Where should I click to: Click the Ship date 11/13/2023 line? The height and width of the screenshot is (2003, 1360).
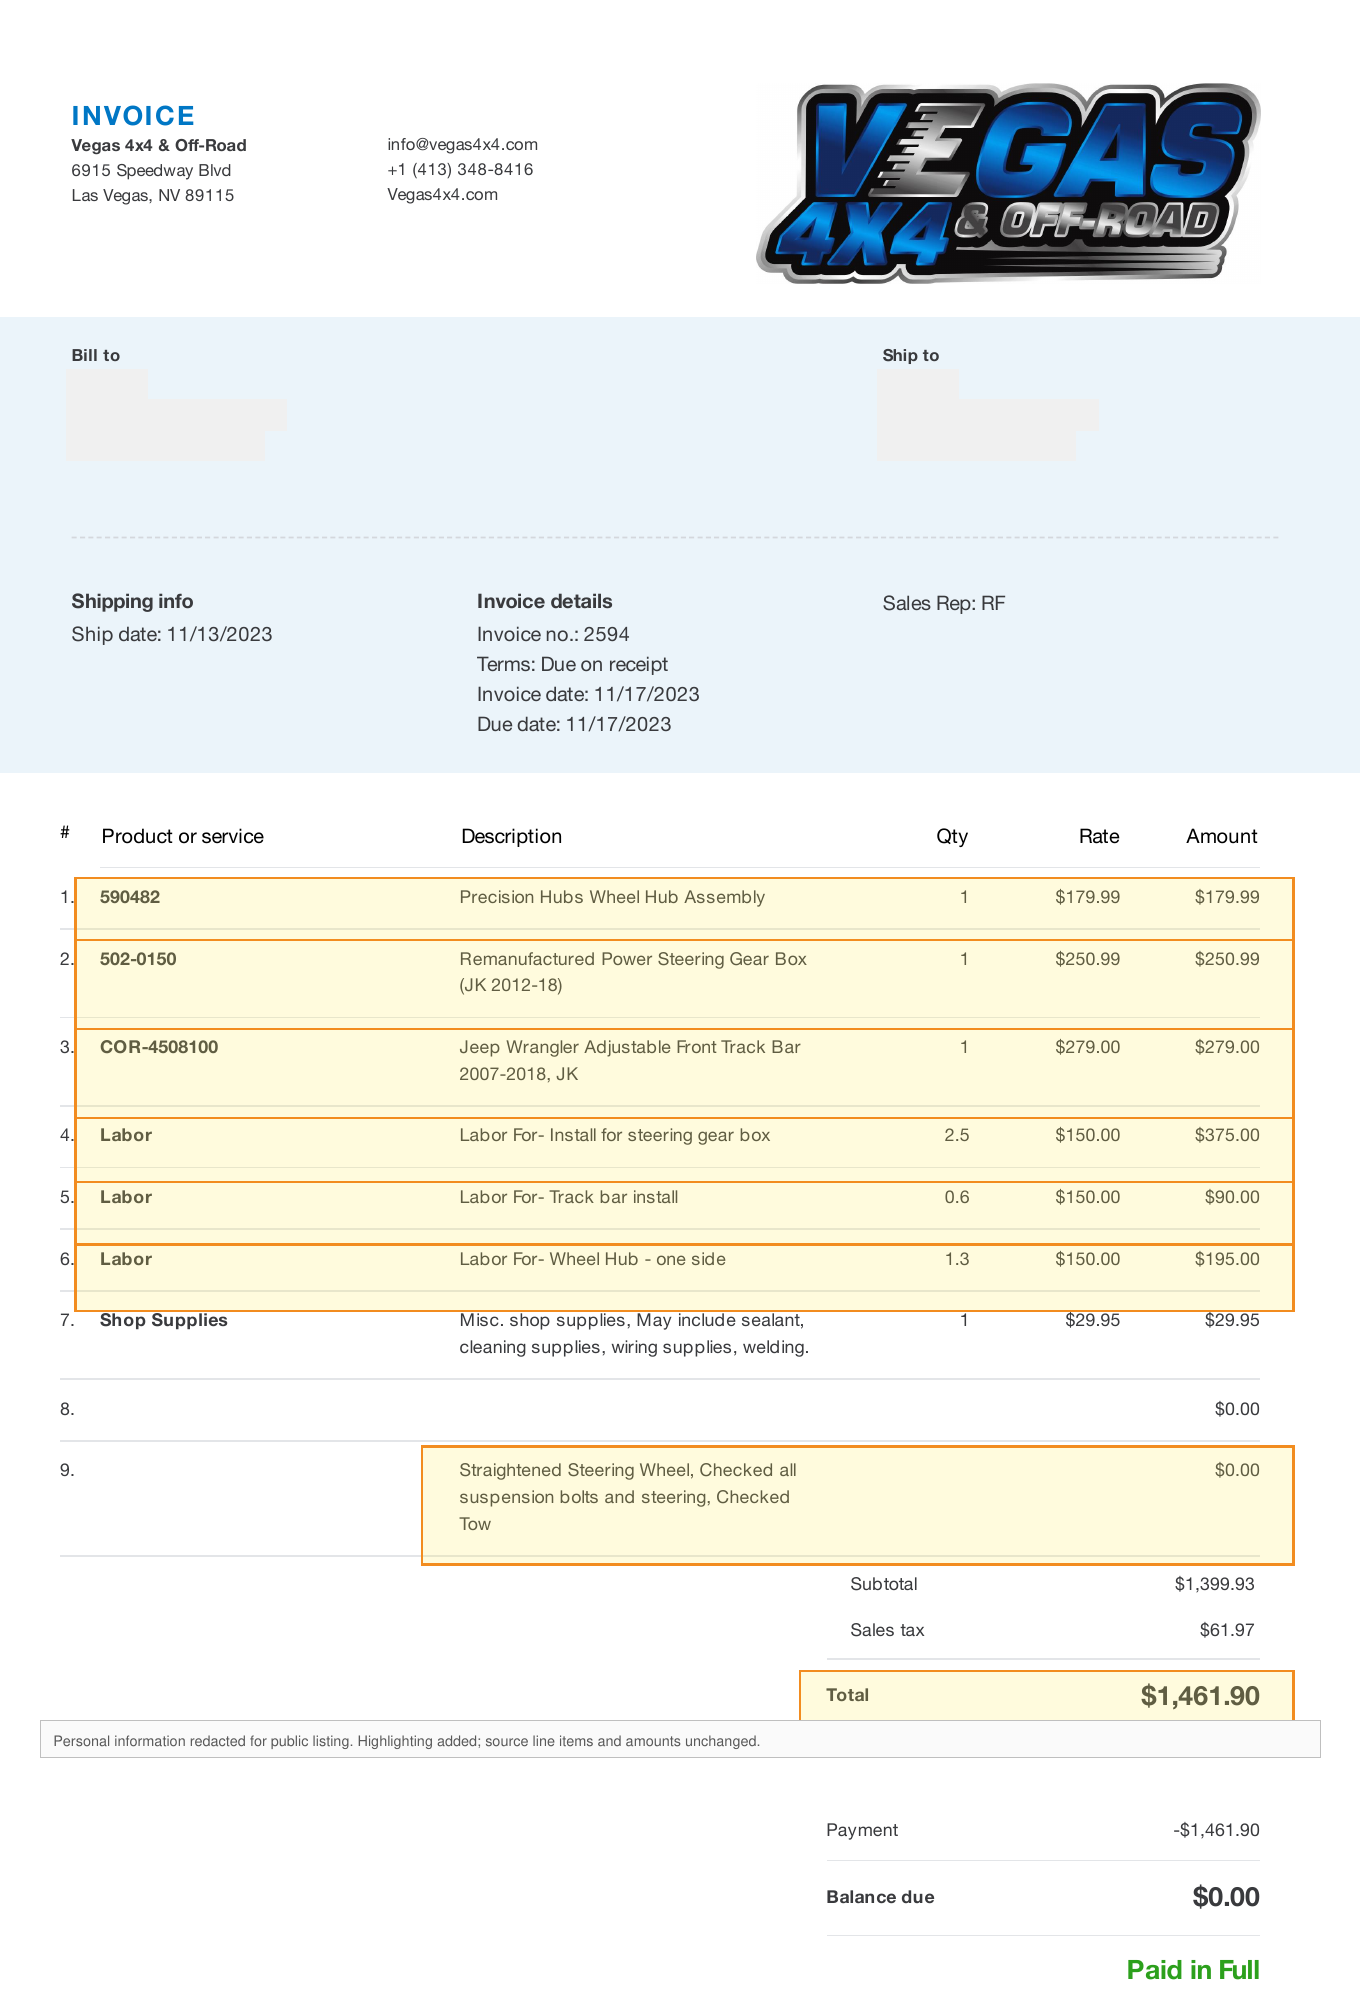(x=172, y=634)
